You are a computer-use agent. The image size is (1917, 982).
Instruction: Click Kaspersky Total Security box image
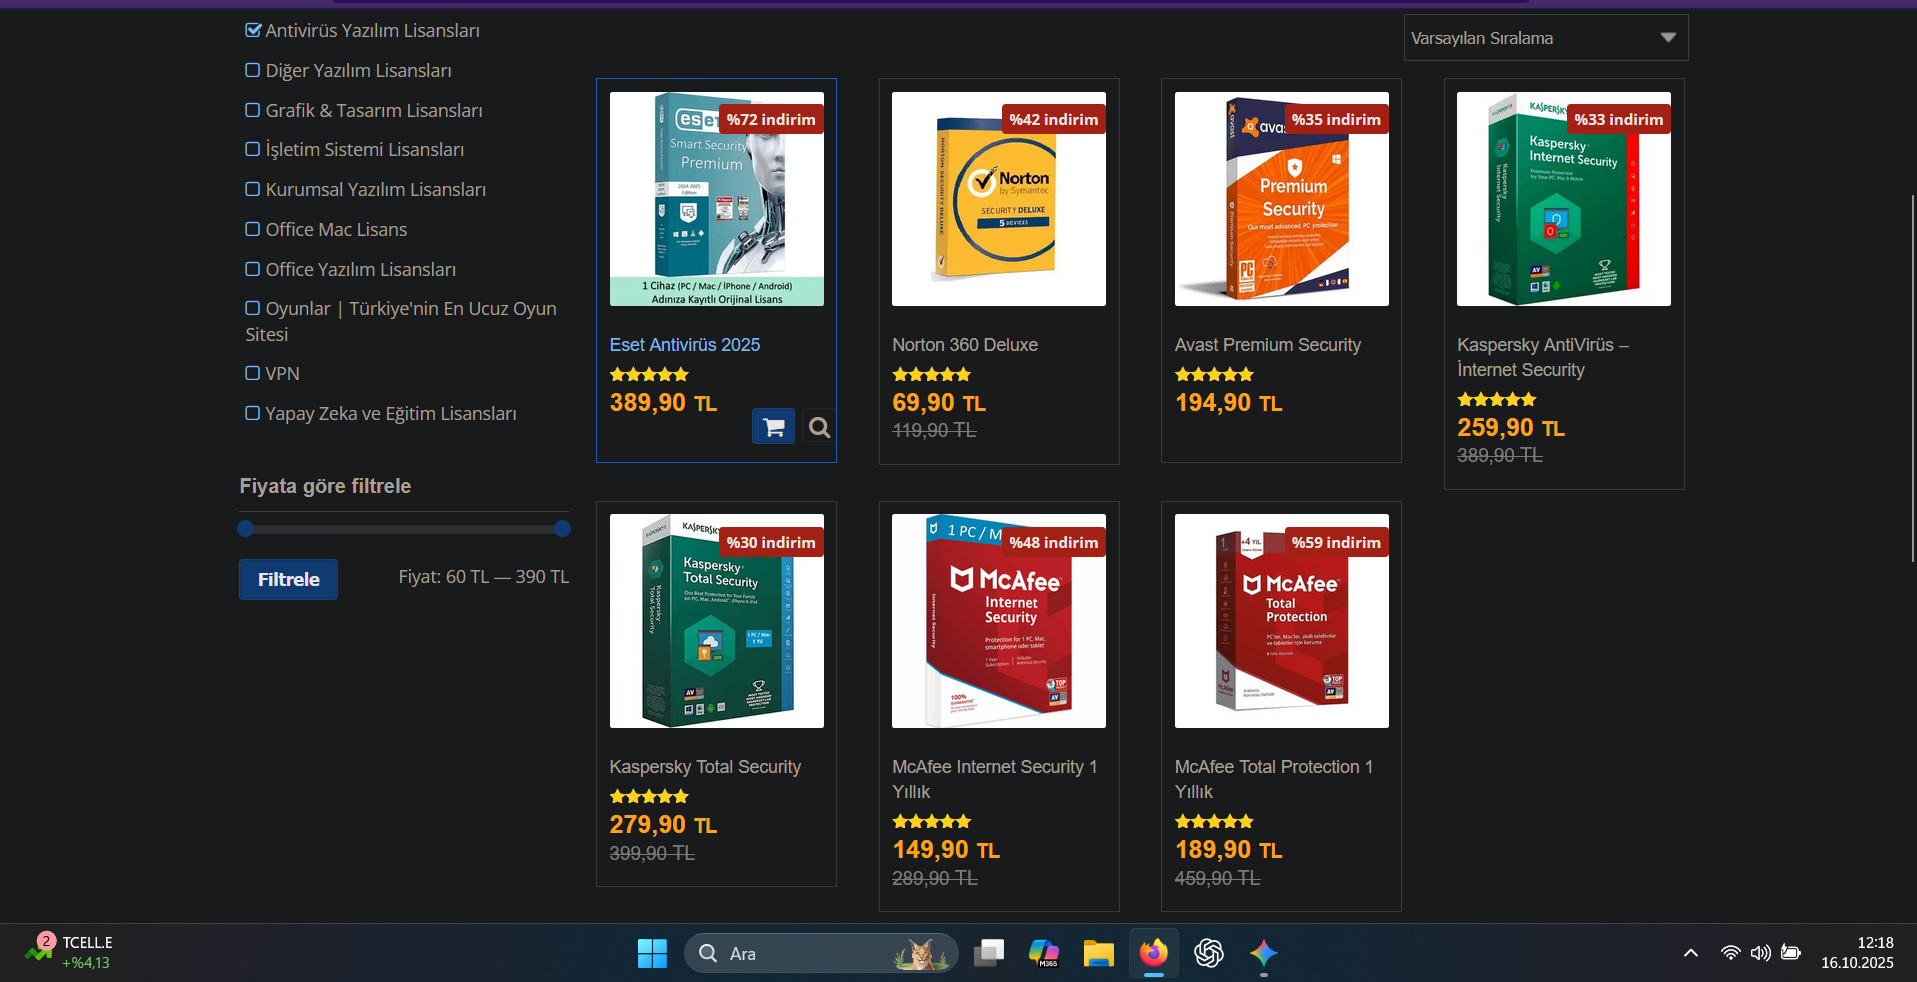[717, 621]
